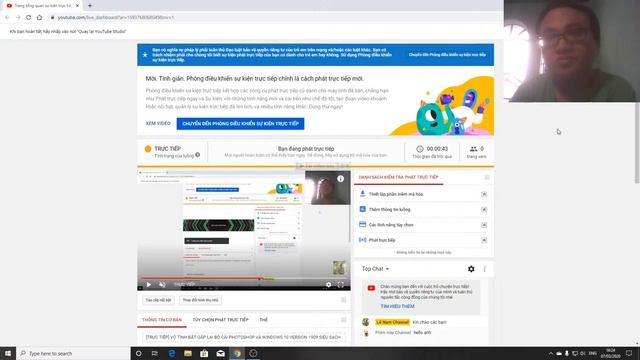
Task: Click Tạo clip nổi bật button
Action: [x=158, y=300]
